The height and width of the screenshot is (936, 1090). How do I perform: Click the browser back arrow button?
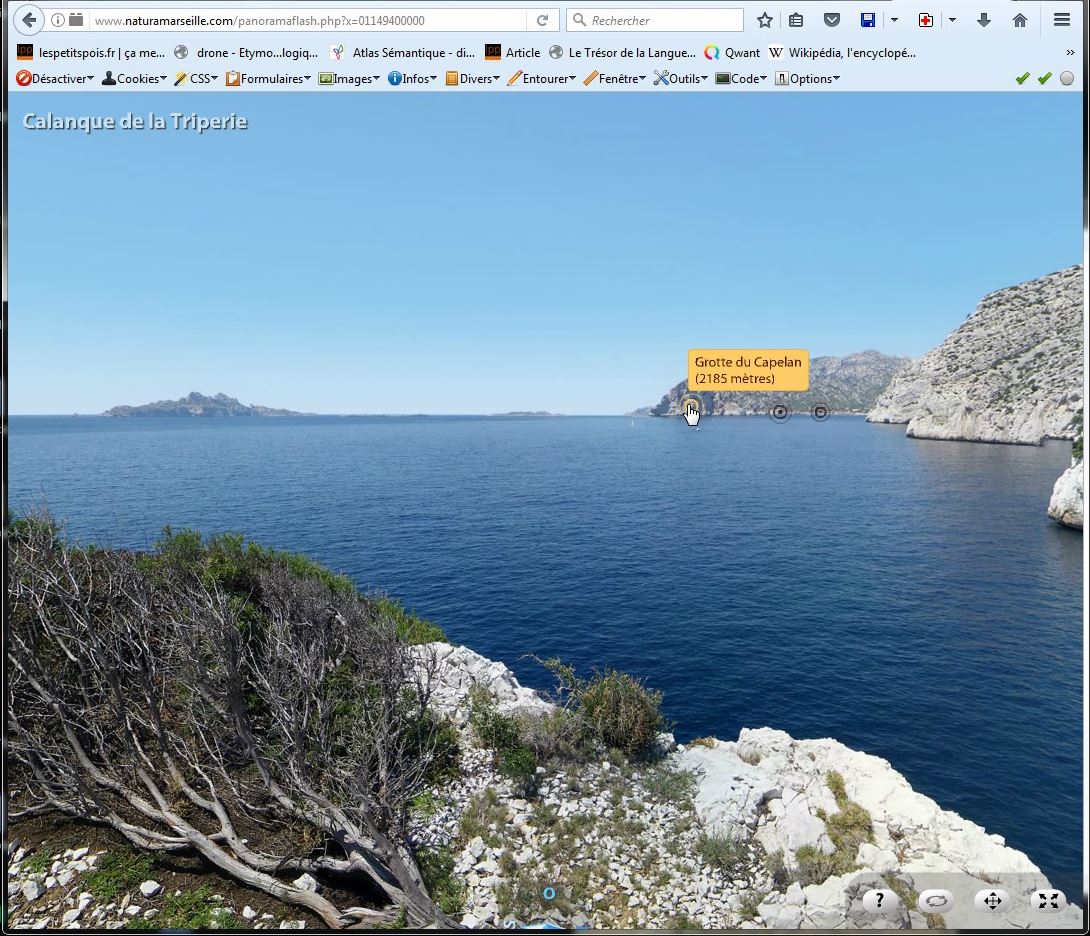(29, 20)
